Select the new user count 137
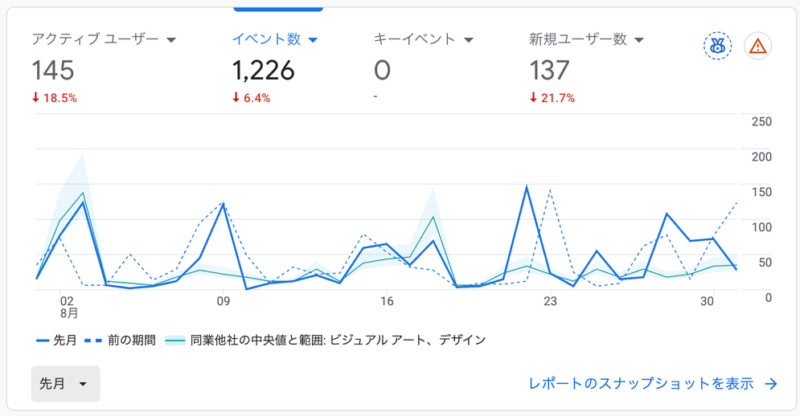Screen dimensions: 800x416 tap(549, 70)
